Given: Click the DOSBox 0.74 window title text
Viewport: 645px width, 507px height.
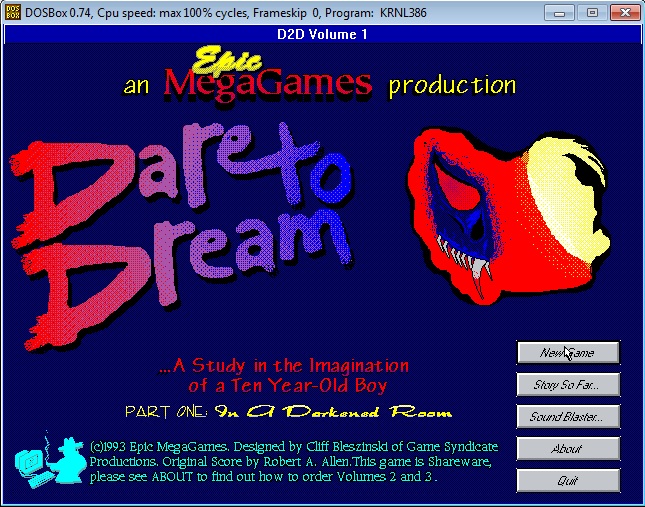Looking at the screenshot, I should (x=225, y=13).
